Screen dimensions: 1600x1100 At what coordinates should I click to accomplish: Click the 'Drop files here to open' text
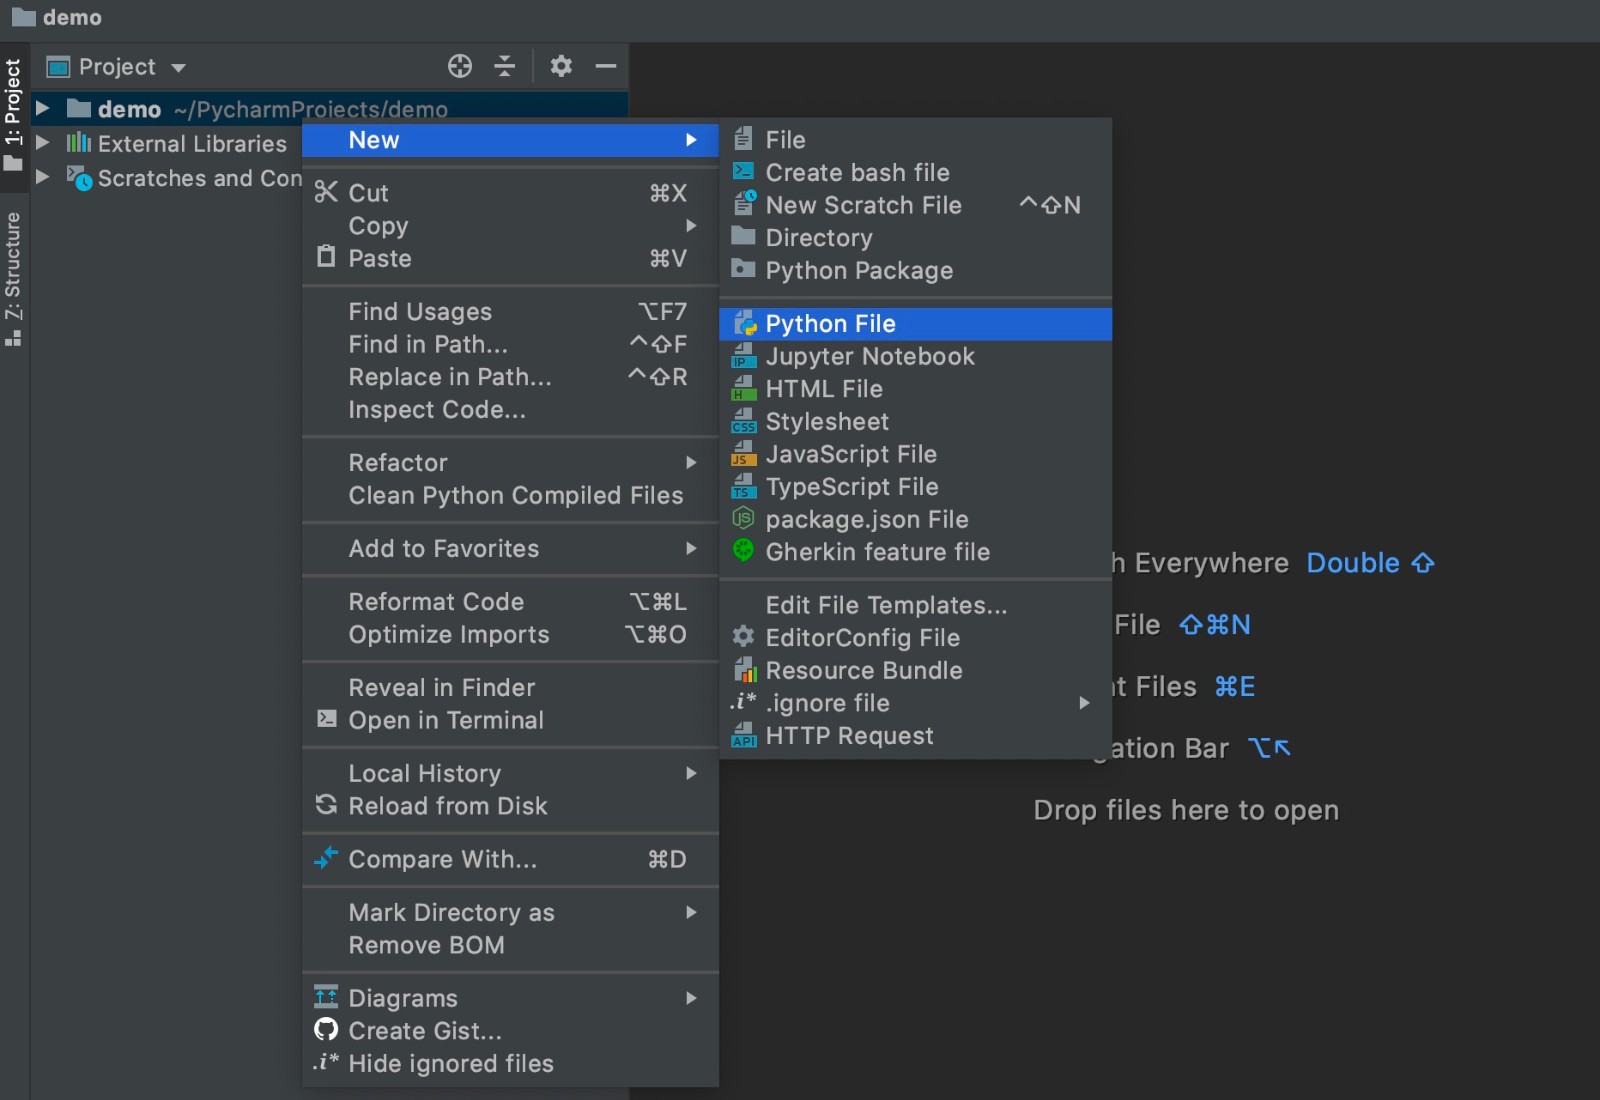click(x=1186, y=810)
